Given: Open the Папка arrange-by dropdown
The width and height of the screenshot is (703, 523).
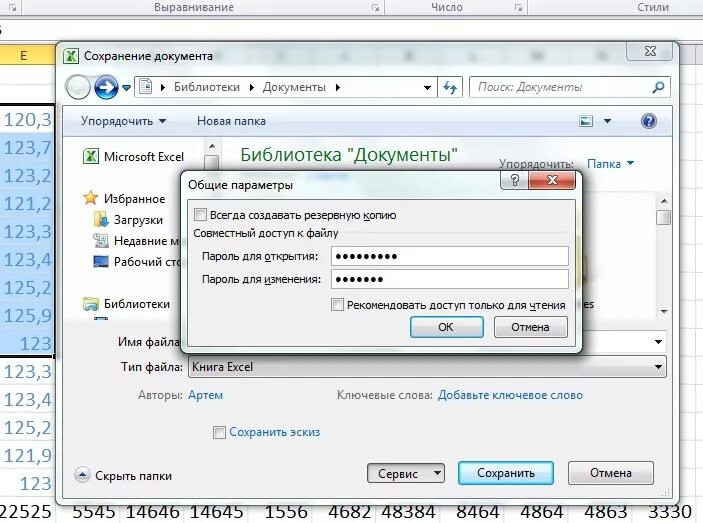Looking at the screenshot, I should click(x=611, y=164).
